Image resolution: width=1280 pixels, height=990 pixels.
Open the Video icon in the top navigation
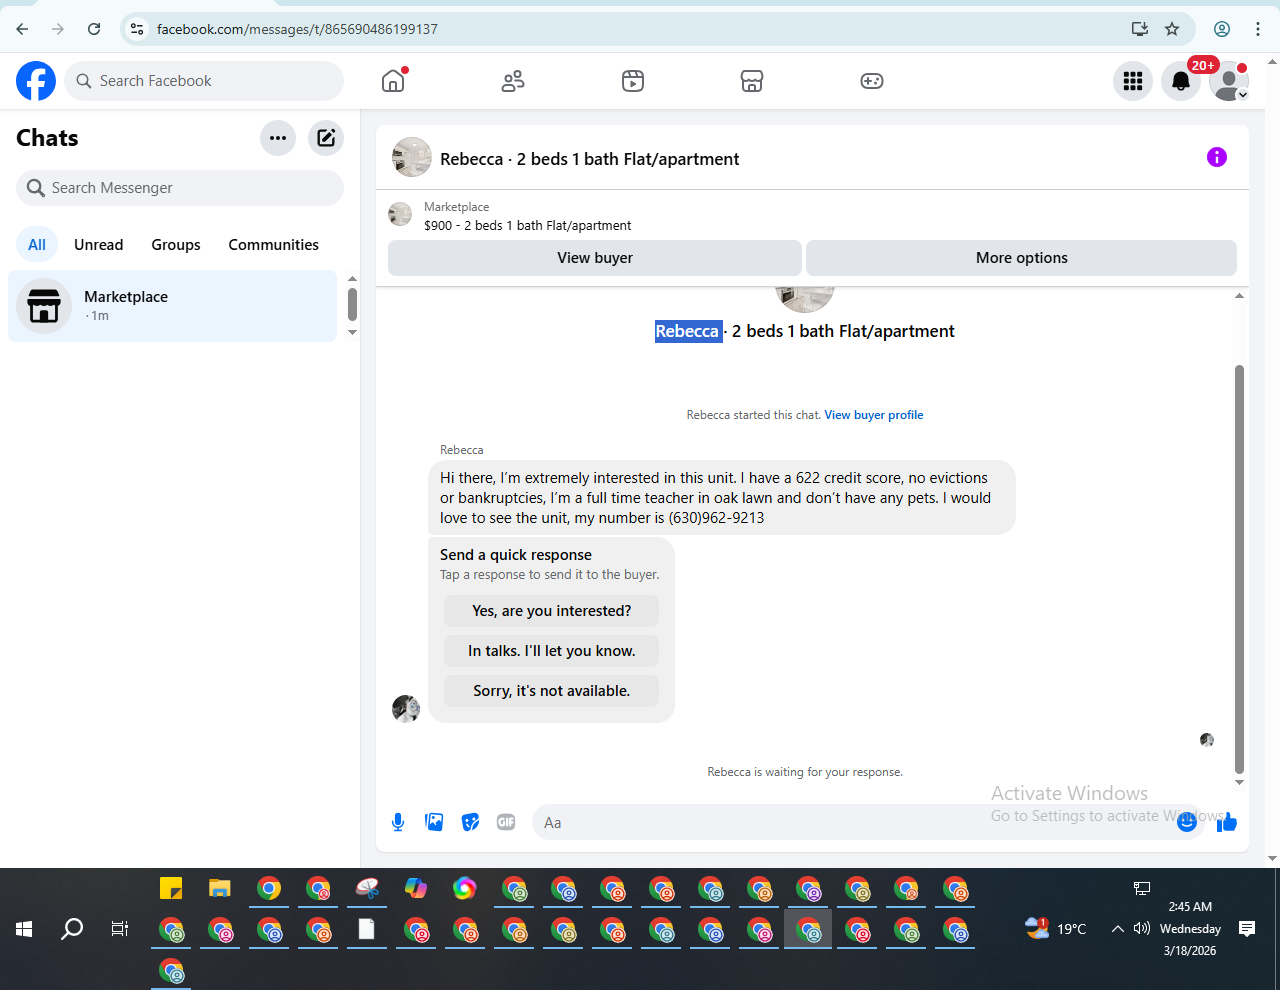point(633,81)
